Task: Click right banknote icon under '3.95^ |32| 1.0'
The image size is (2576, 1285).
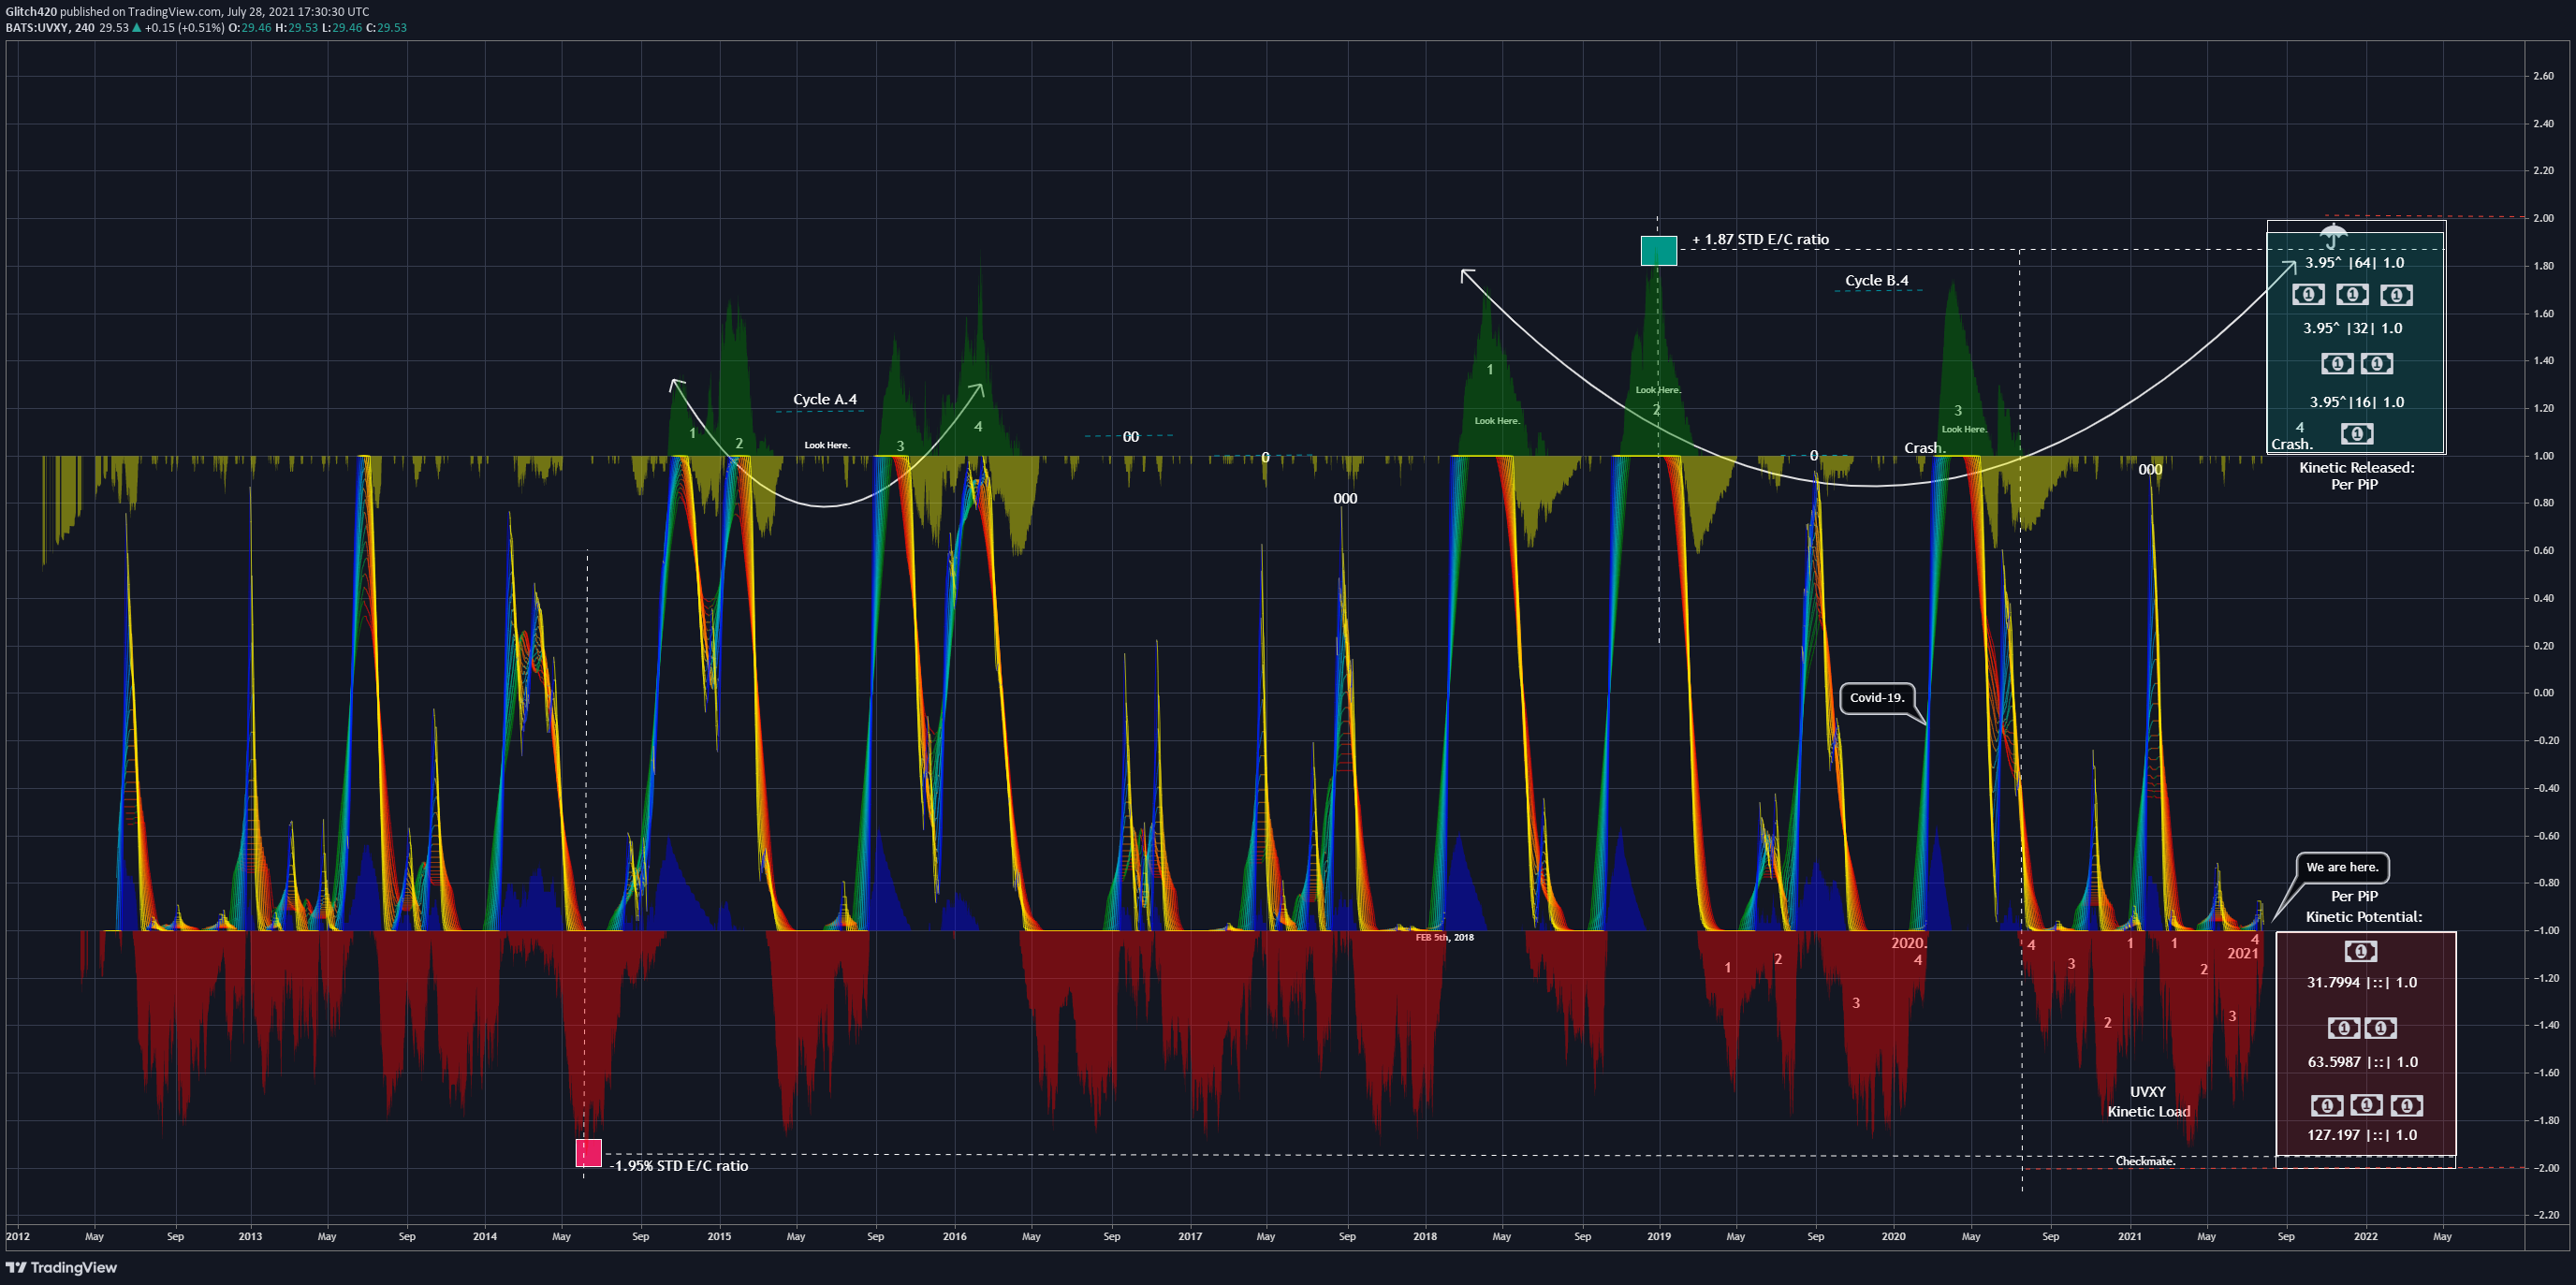Action: pyautogui.click(x=2377, y=364)
